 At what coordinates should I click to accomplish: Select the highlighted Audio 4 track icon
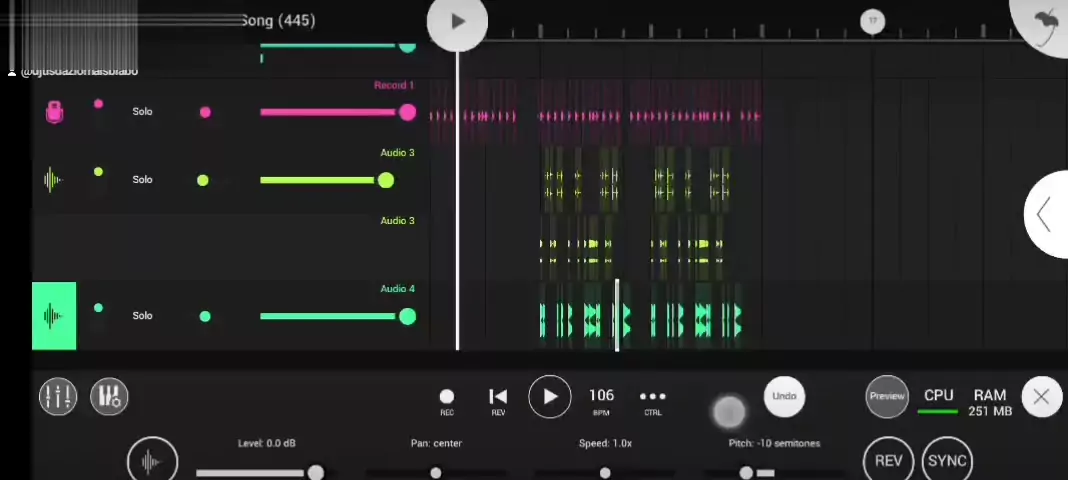coord(54,316)
